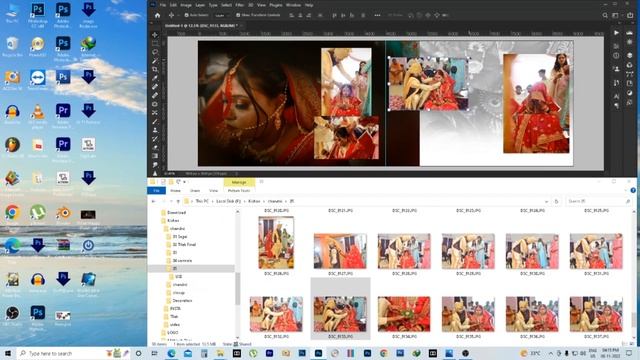The width and height of the screenshot is (640, 360).
Task: Click the Windows Start button
Action: [8, 353]
